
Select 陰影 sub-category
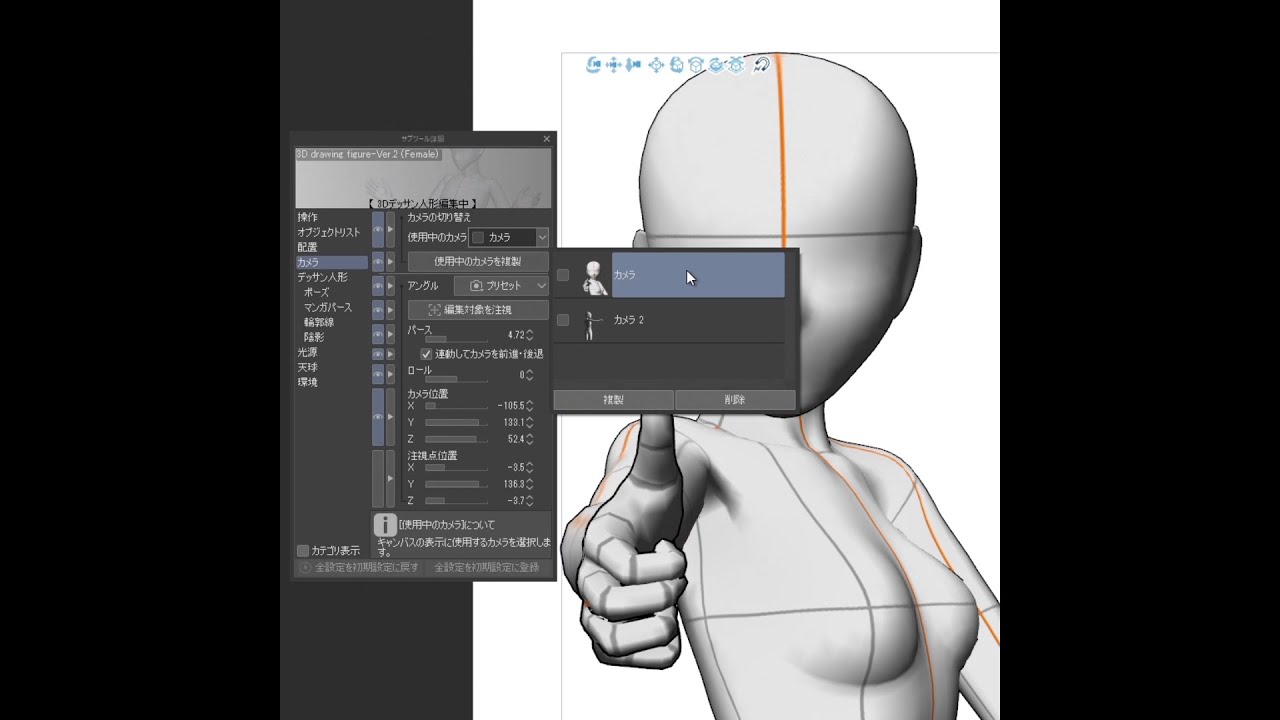(314, 337)
